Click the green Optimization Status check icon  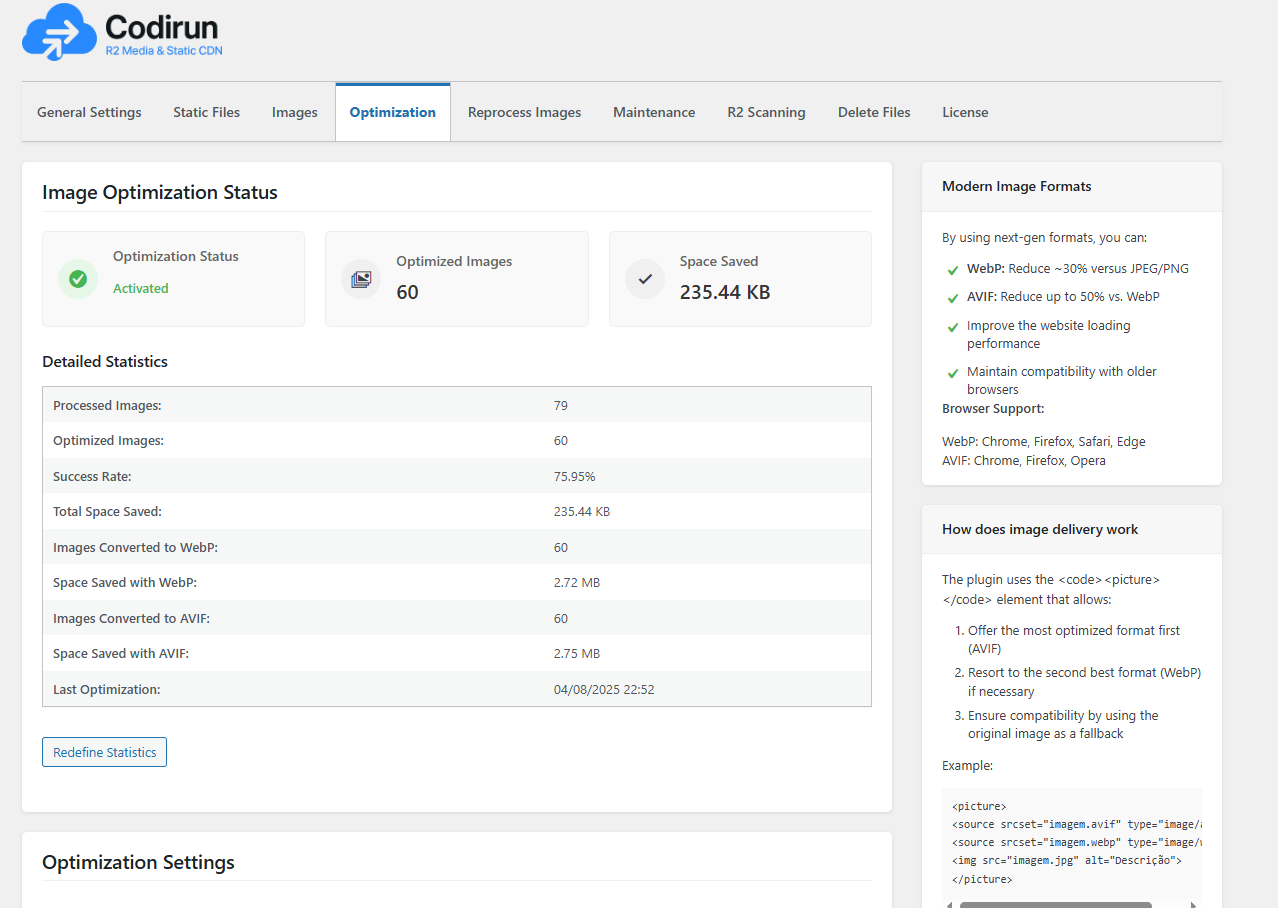click(x=78, y=279)
